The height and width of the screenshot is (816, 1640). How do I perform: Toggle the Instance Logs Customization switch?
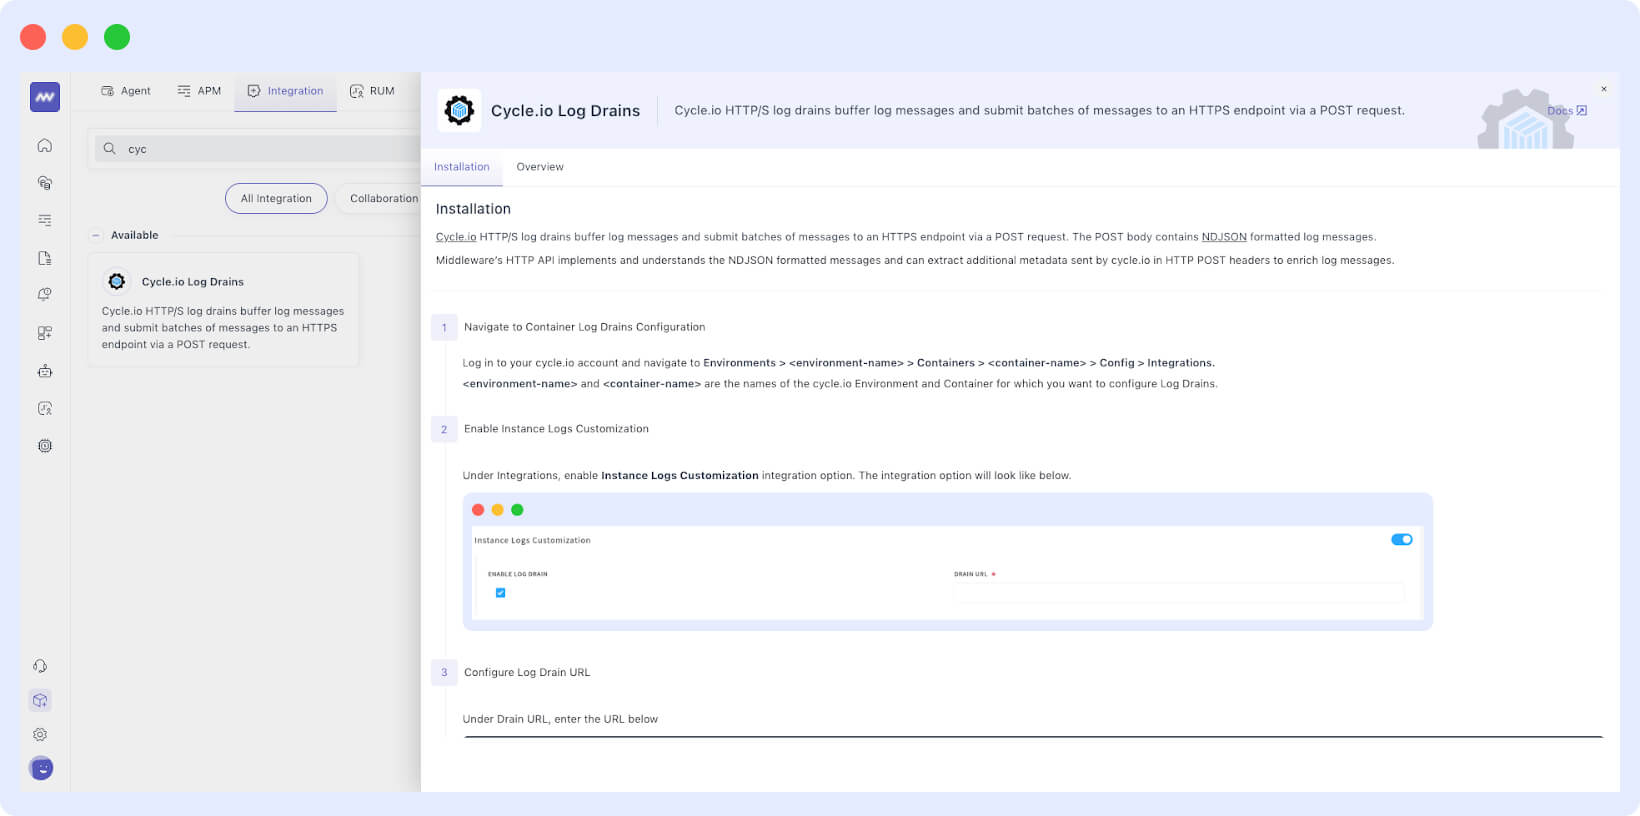(x=1401, y=540)
